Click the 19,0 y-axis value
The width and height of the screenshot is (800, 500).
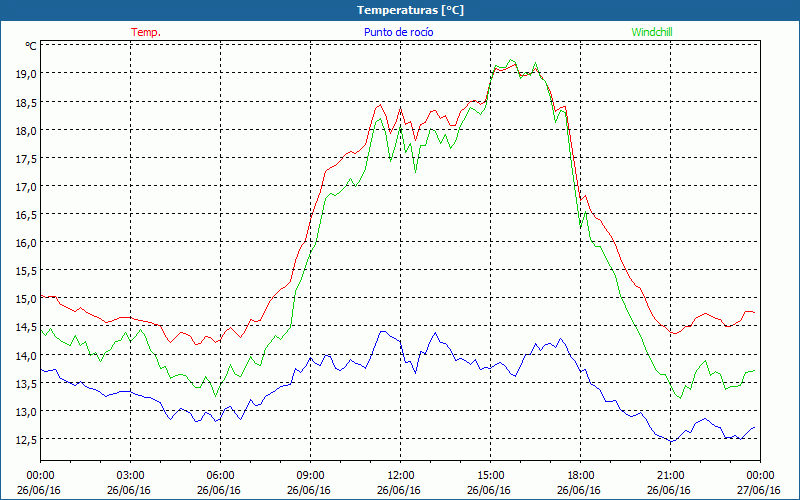point(28,74)
